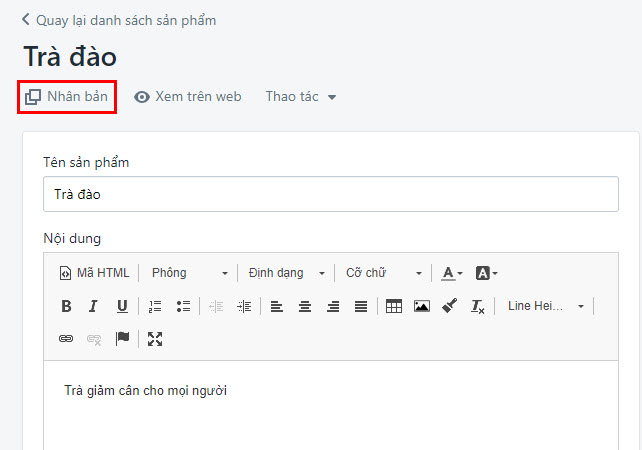Image resolution: width=642 pixels, height=450 pixels.
Task: Align text right
Action: 333,306
